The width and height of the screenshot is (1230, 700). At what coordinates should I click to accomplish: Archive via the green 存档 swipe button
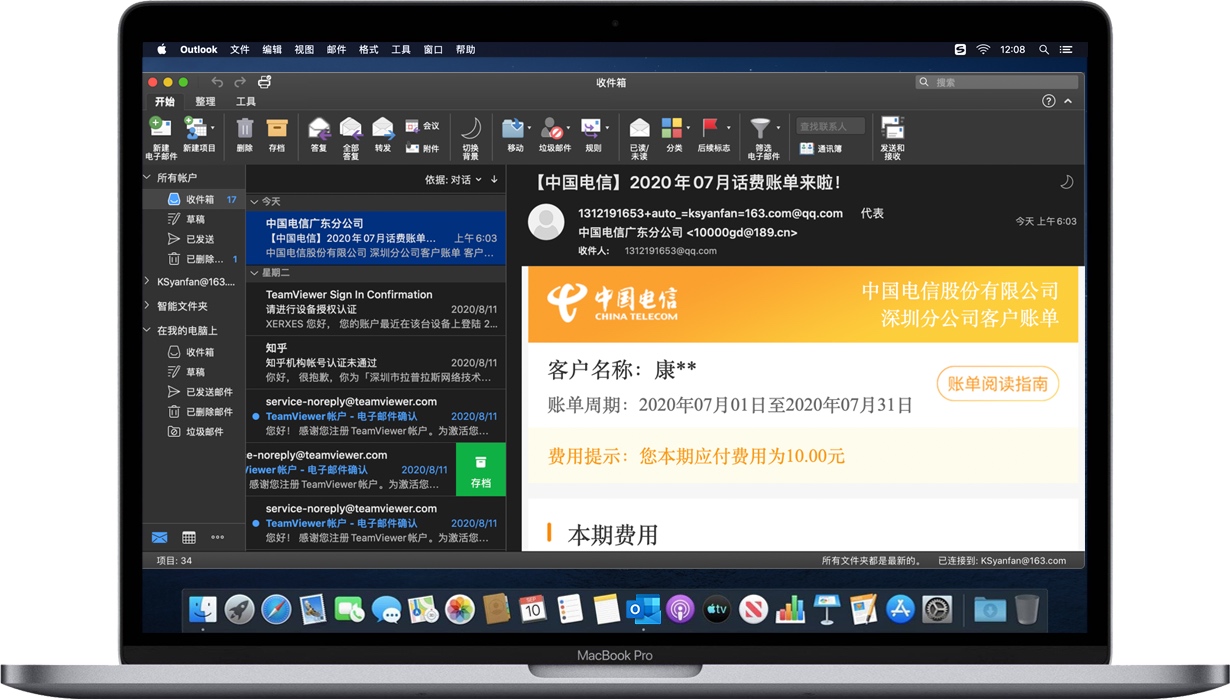[x=481, y=470]
